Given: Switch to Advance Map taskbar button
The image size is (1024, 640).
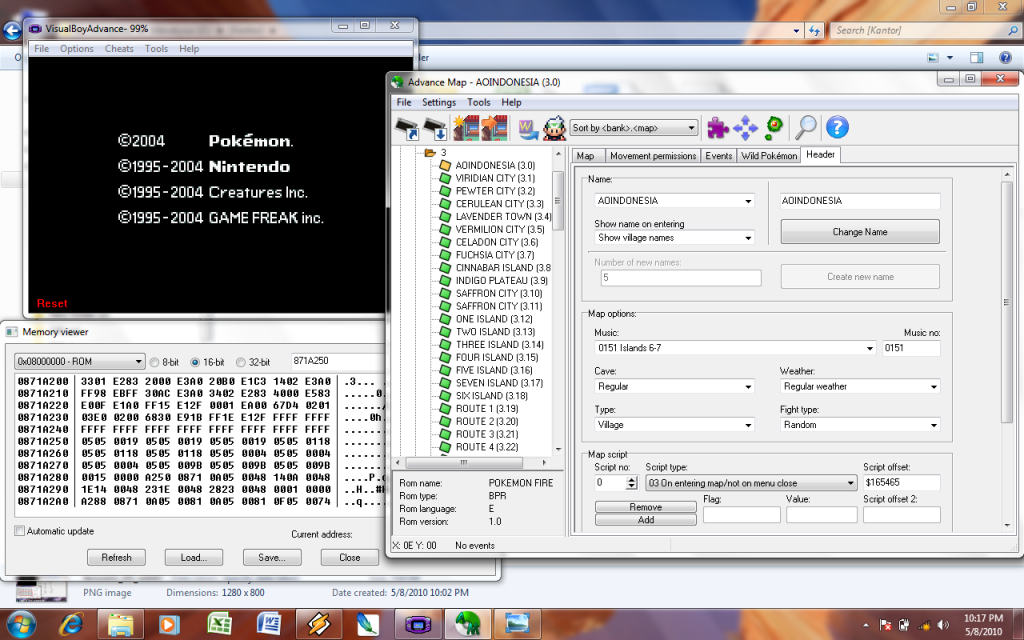Looking at the screenshot, I should 468,624.
